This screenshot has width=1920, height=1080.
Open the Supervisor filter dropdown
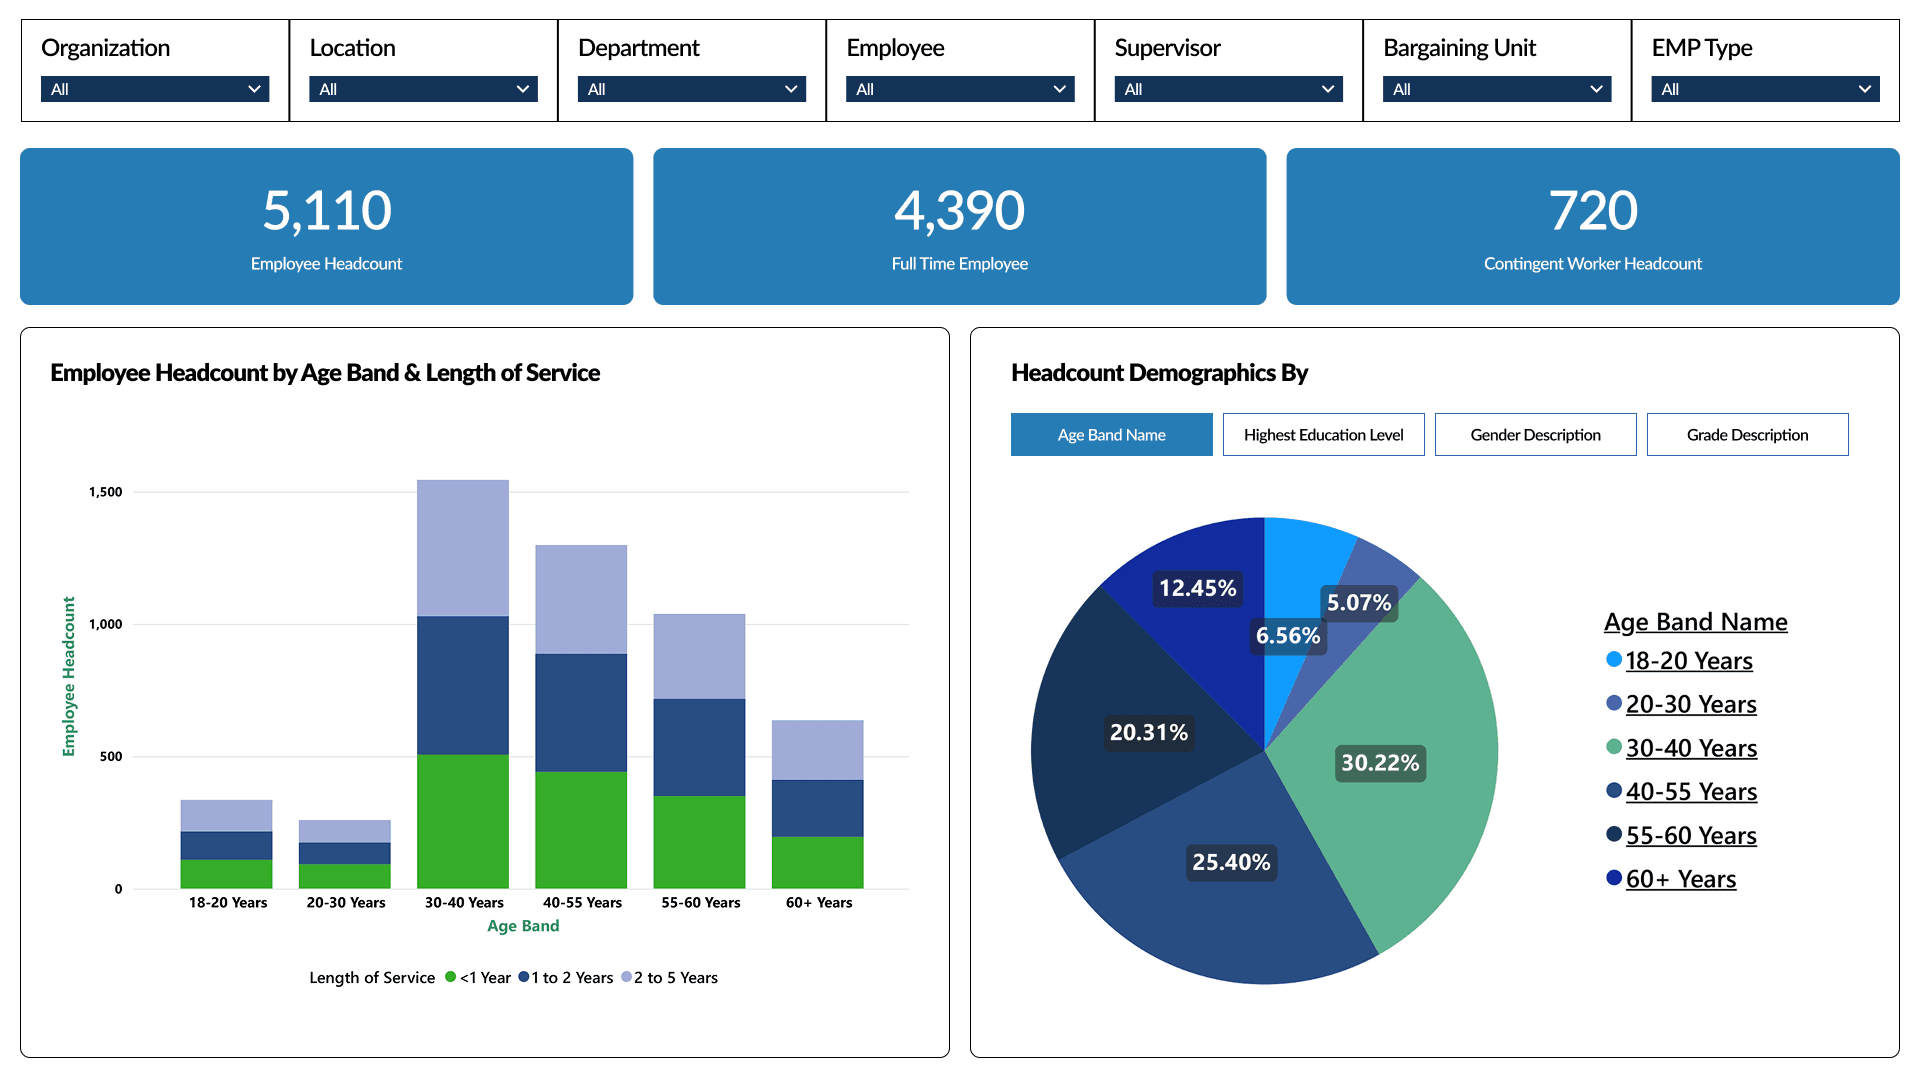coord(1228,89)
